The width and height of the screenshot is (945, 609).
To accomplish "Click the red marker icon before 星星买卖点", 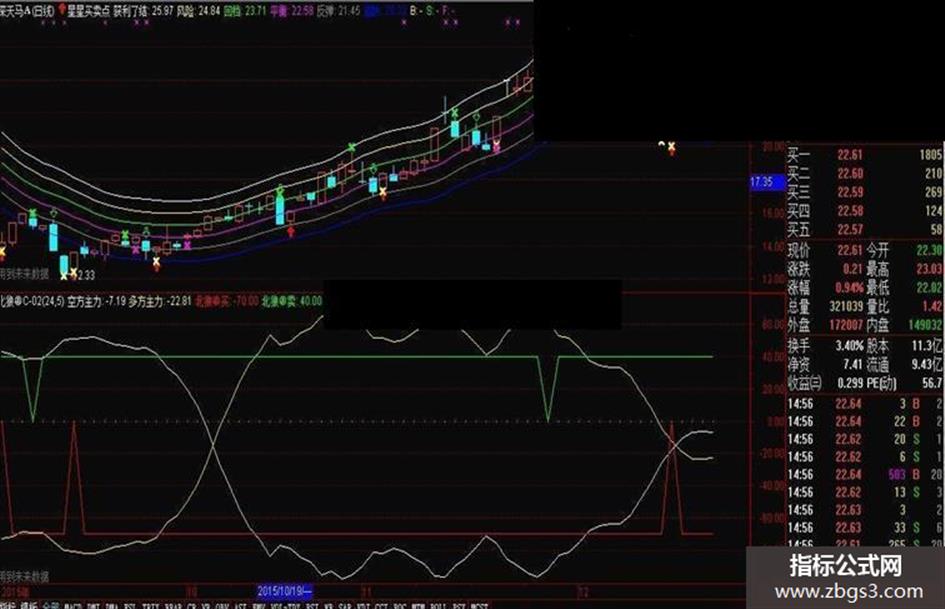I will point(62,10).
